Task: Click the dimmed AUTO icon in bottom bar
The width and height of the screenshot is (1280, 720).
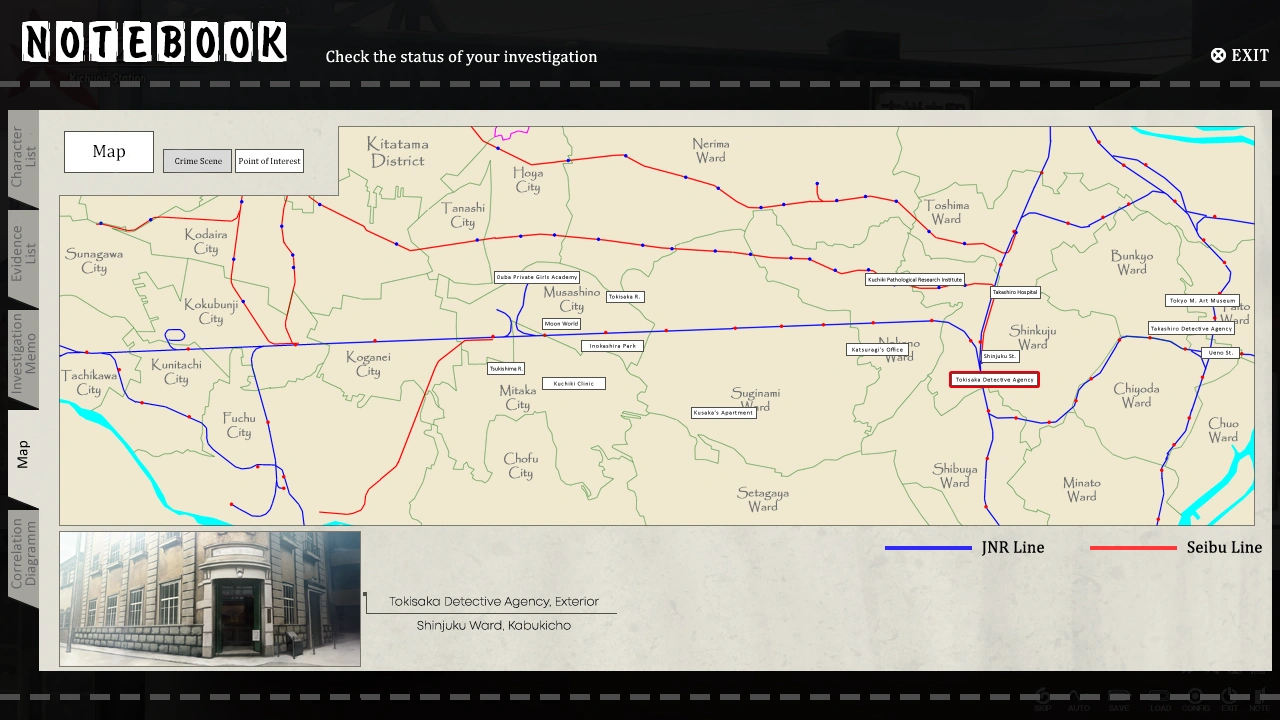Action: (1078, 700)
